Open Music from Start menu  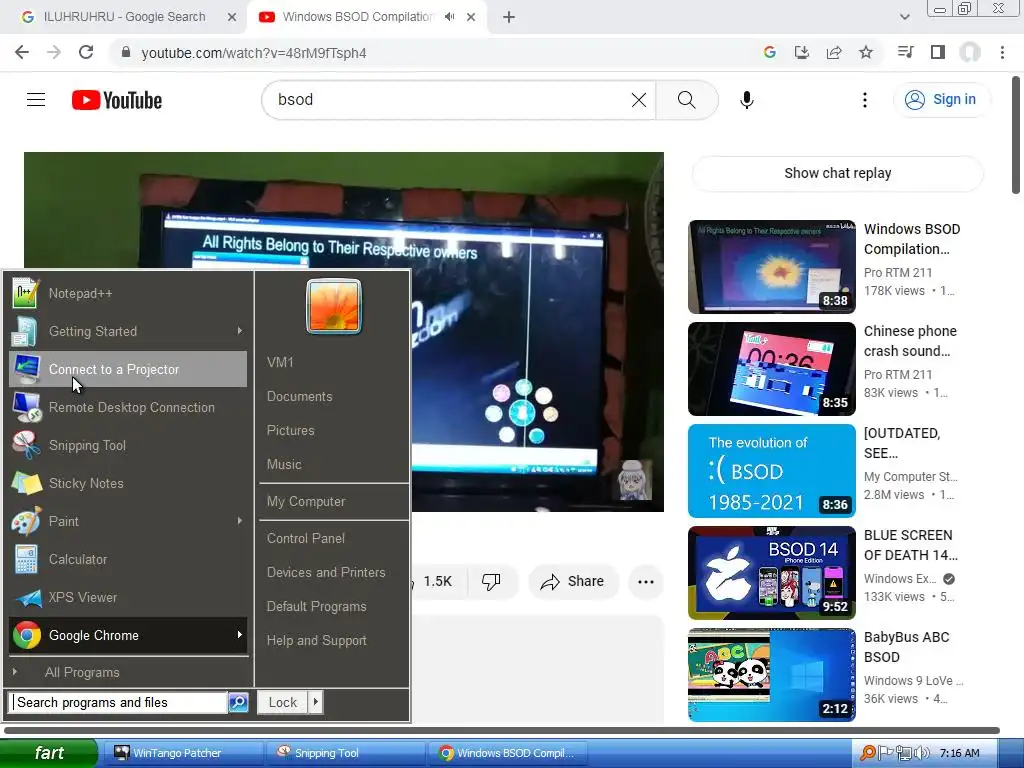coord(284,464)
